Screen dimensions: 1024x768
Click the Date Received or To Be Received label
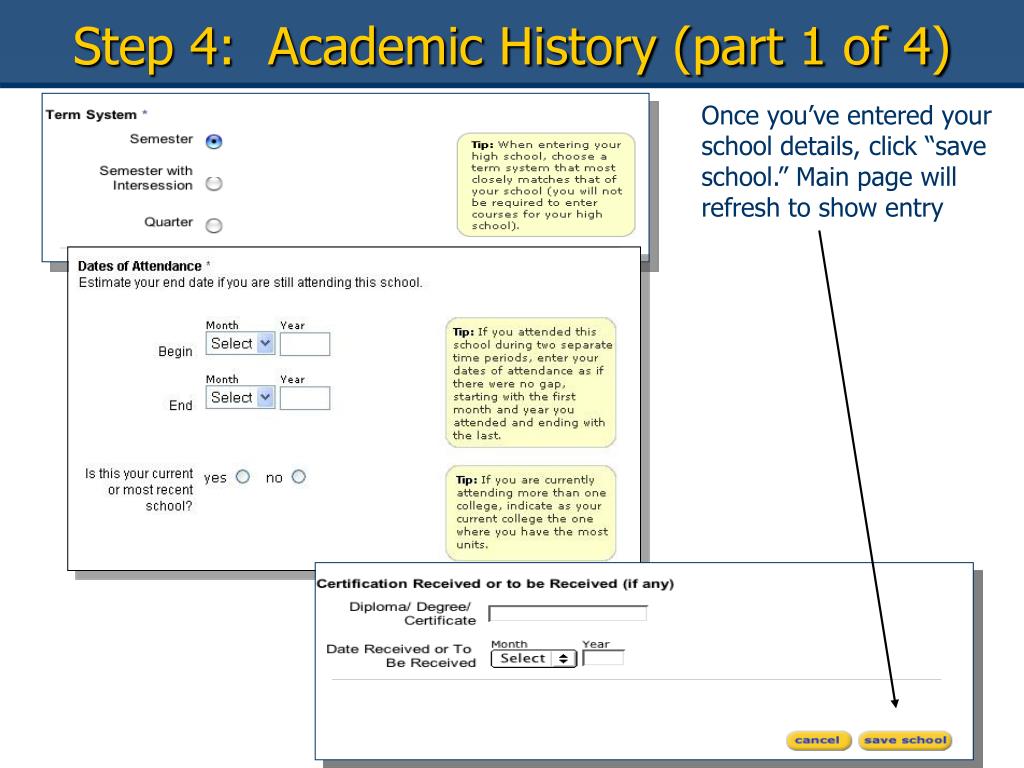(x=401, y=656)
